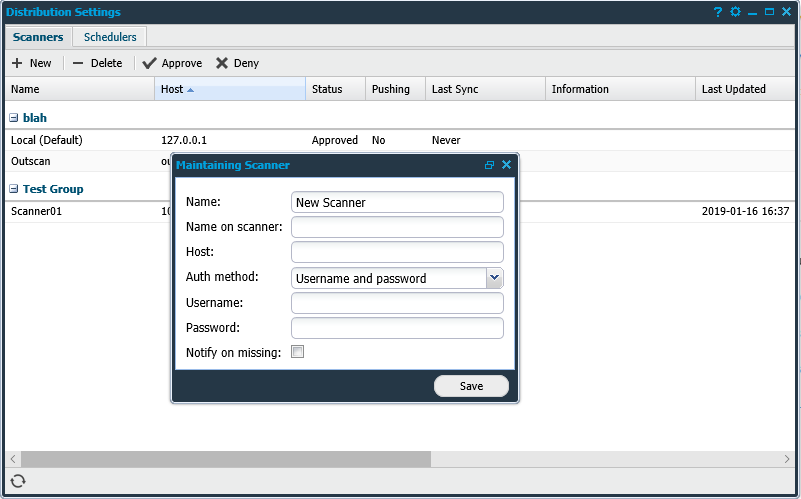Close the Maintaining Scanner dialog
801x499 pixels.
pyautogui.click(x=506, y=165)
